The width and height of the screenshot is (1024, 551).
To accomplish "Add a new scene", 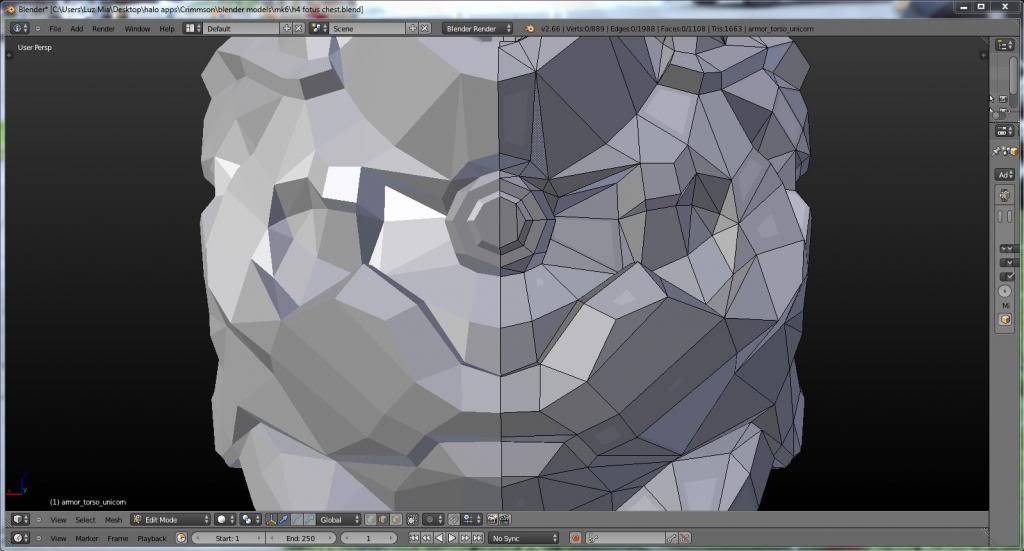I will [x=412, y=28].
